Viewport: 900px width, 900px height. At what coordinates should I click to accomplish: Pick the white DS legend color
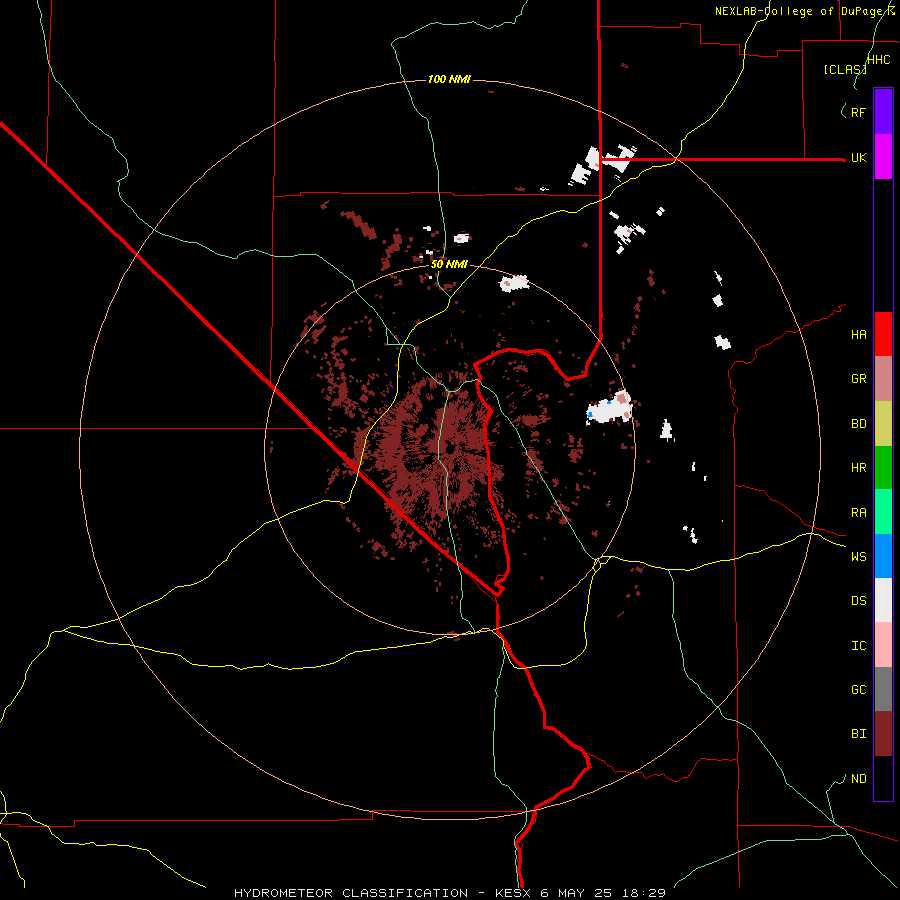click(x=883, y=600)
